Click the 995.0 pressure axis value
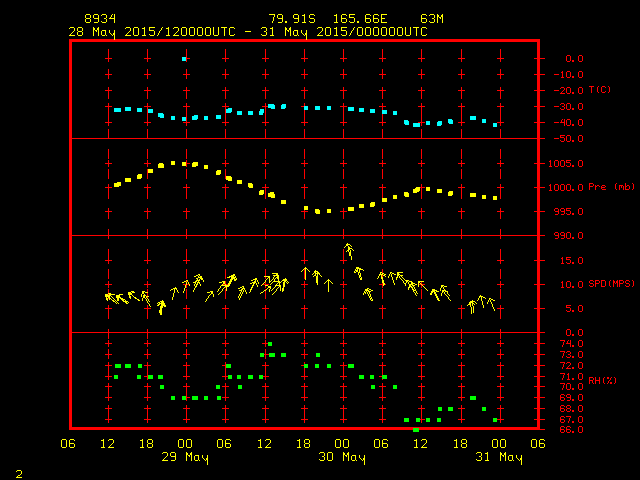 pyautogui.click(x=568, y=212)
